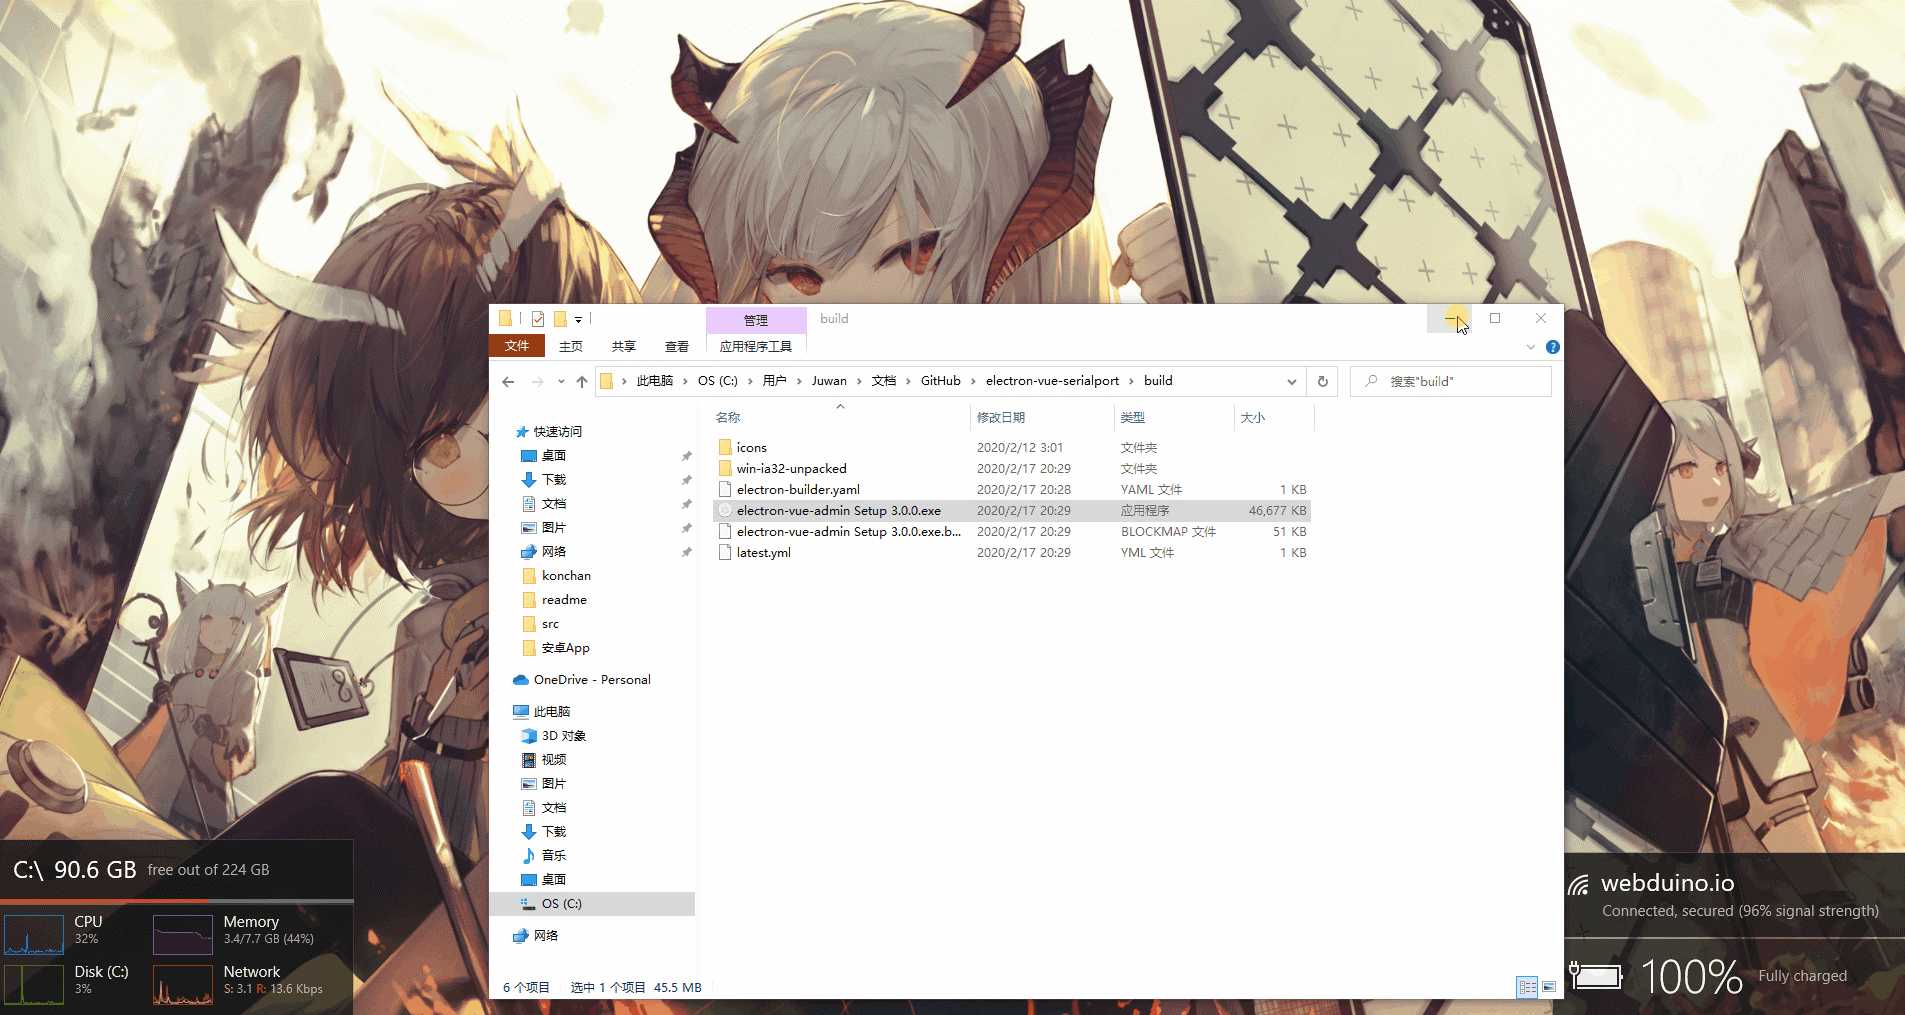Open bottom 网络 node in navigation pane
Screen dimensions: 1905x1015
pos(546,935)
